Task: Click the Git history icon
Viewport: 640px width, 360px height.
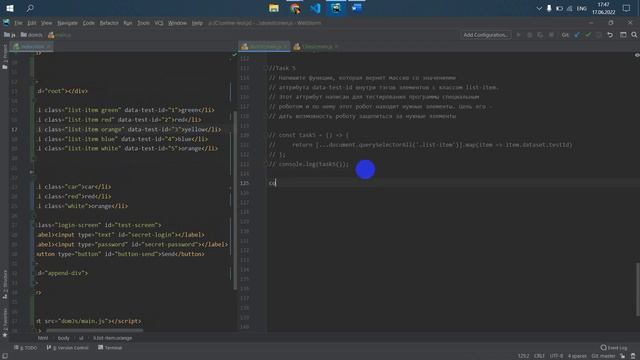Action: [599, 35]
